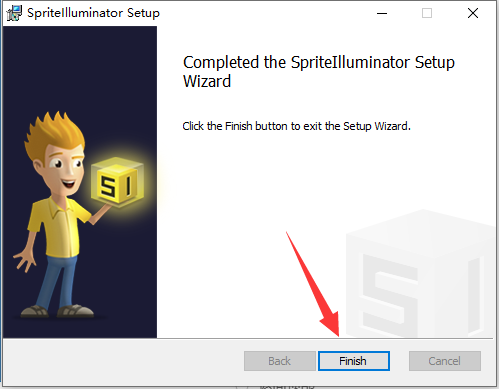Select the greyed-out Back button
This screenshot has width=499, height=389.
pyautogui.click(x=280, y=361)
